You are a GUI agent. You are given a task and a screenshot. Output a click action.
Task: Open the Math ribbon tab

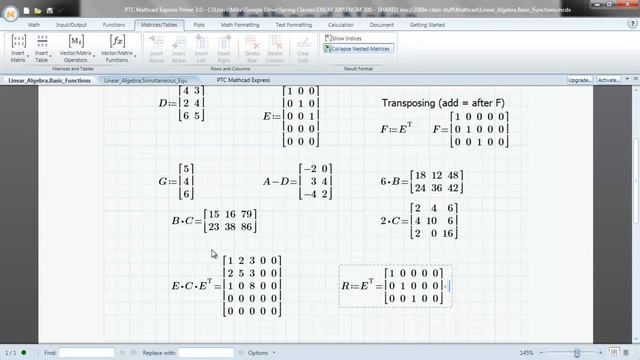[34, 25]
